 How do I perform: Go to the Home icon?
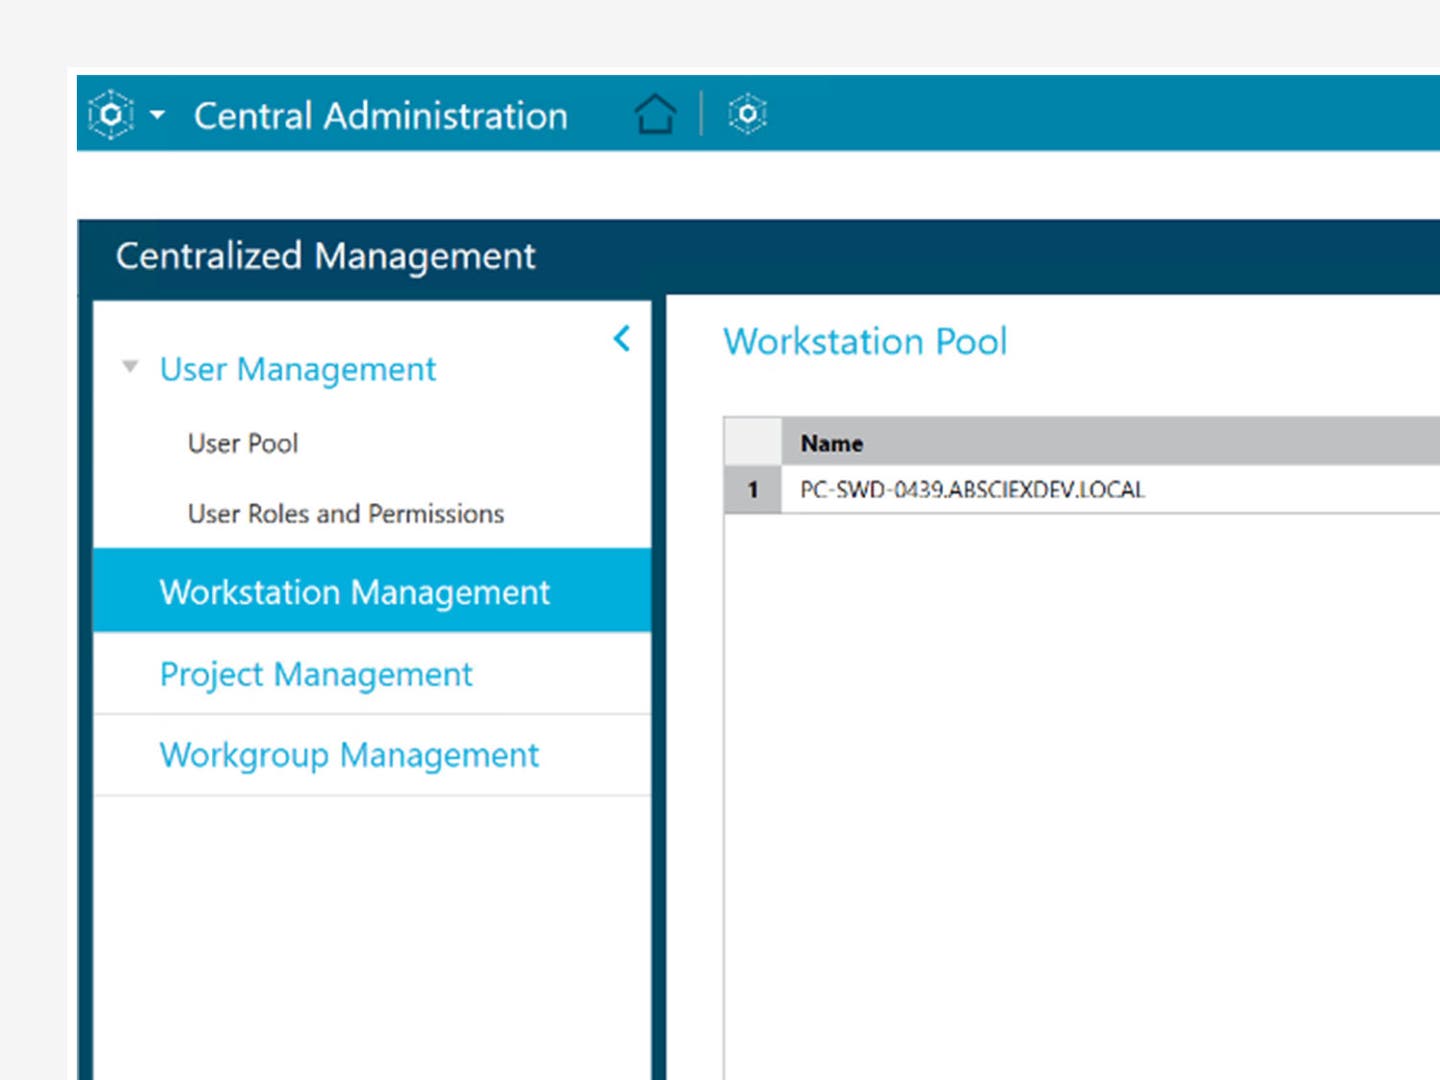pos(656,114)
